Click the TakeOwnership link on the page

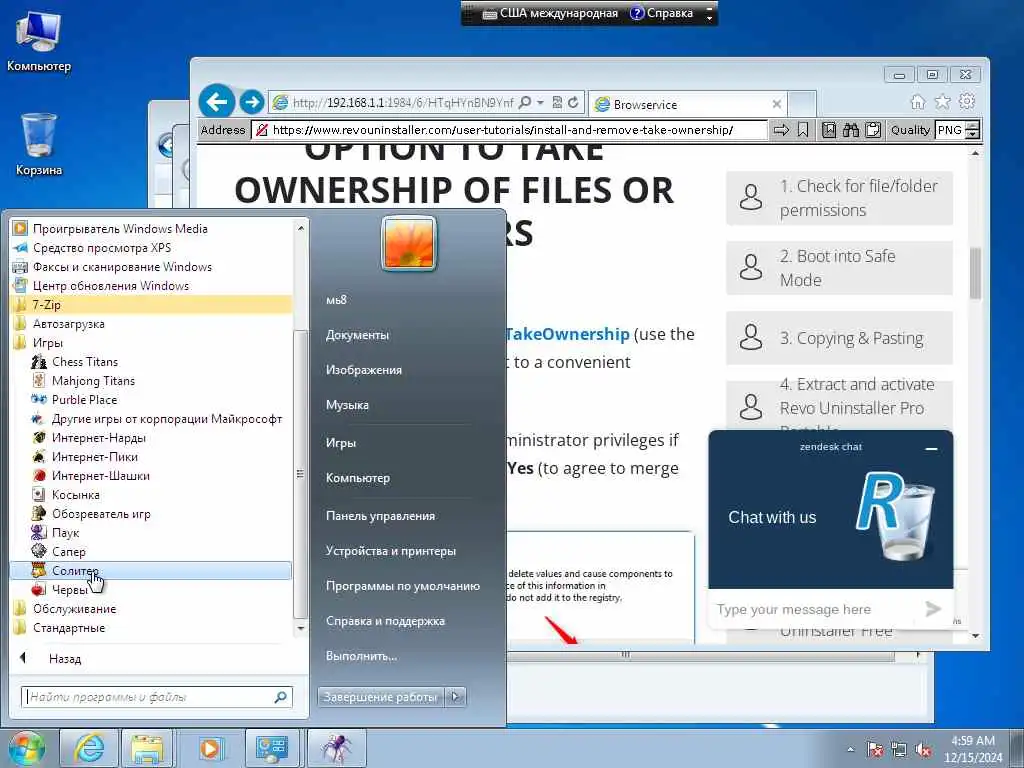(x=567, y=334)
